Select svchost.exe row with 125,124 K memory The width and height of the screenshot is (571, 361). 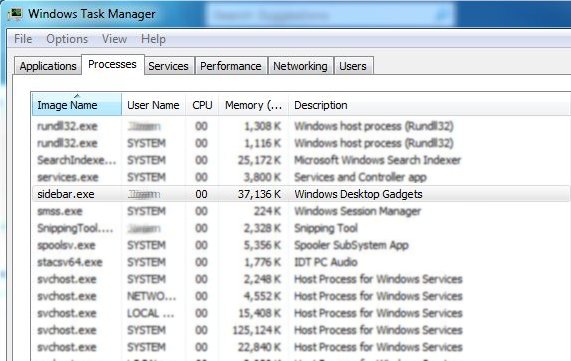[301, 330]
